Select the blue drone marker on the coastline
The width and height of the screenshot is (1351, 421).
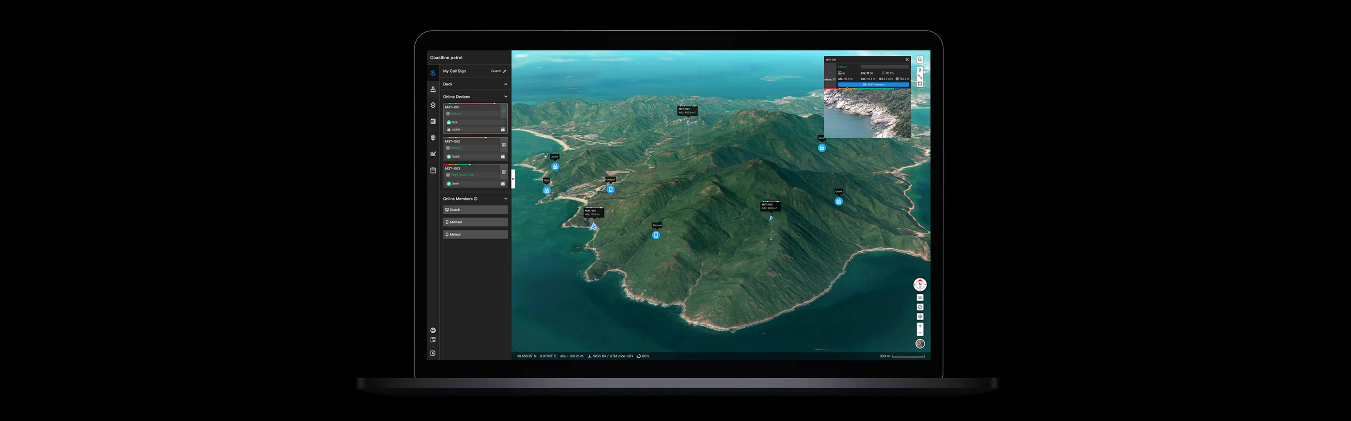pos(593,227)
